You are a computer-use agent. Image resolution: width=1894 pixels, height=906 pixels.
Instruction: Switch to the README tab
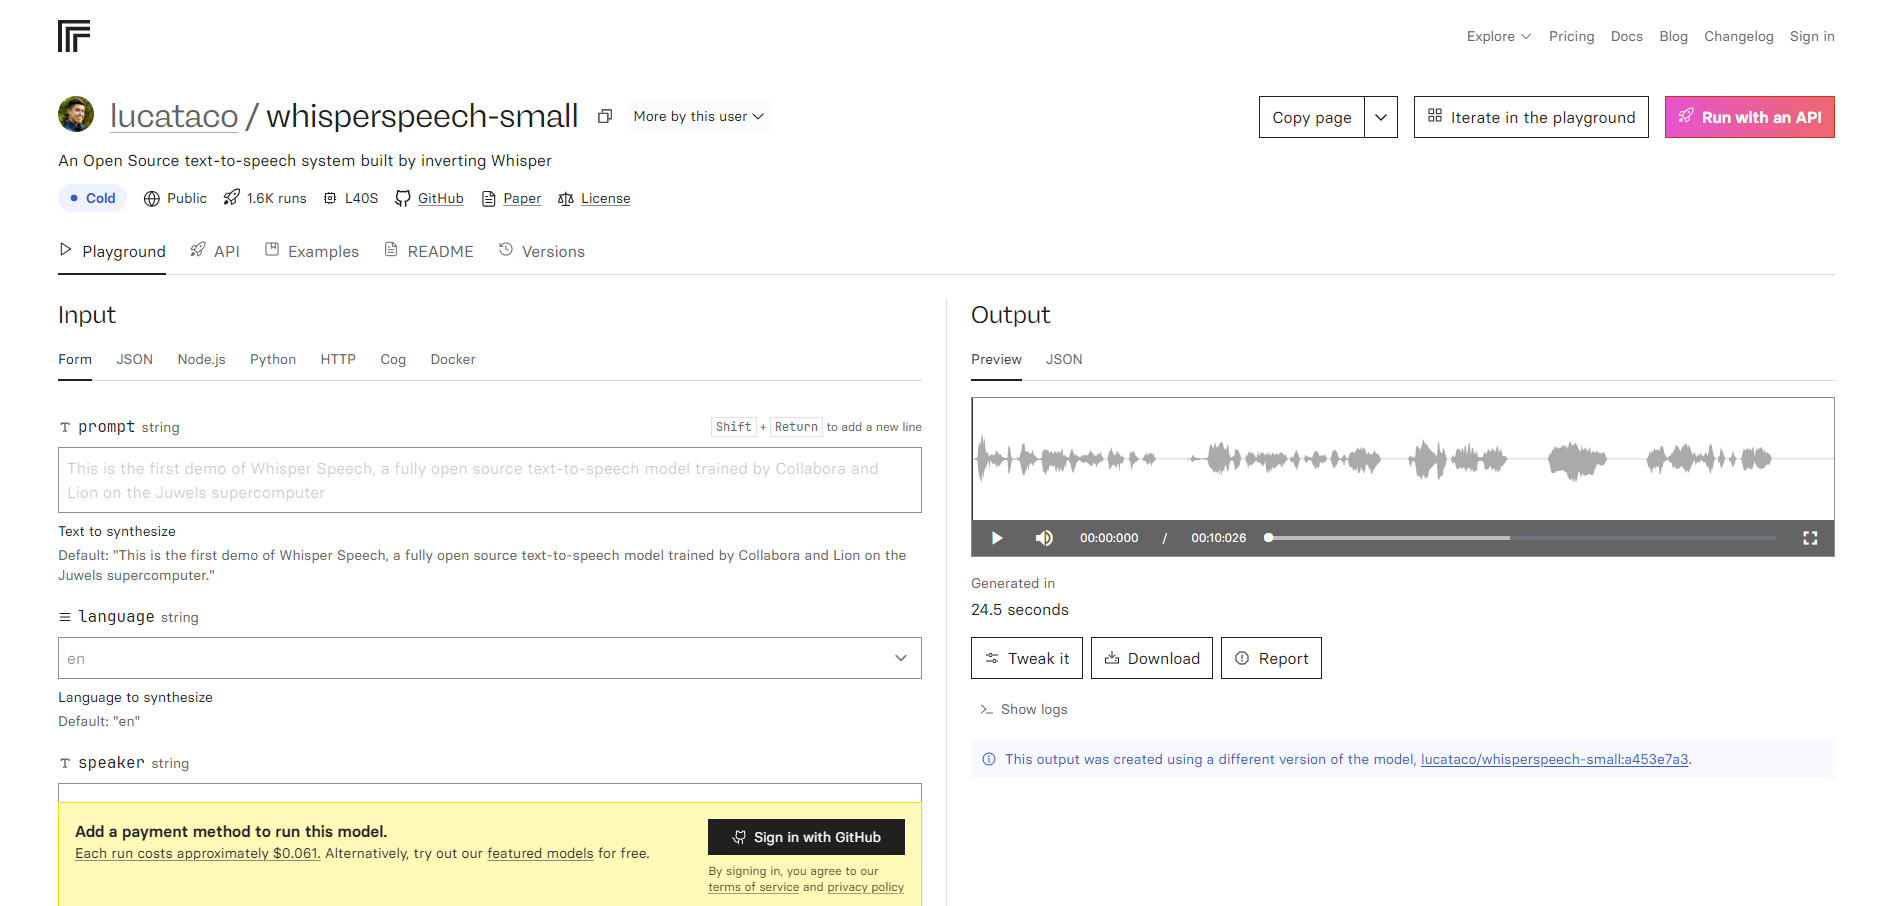(x=429, y=251)
